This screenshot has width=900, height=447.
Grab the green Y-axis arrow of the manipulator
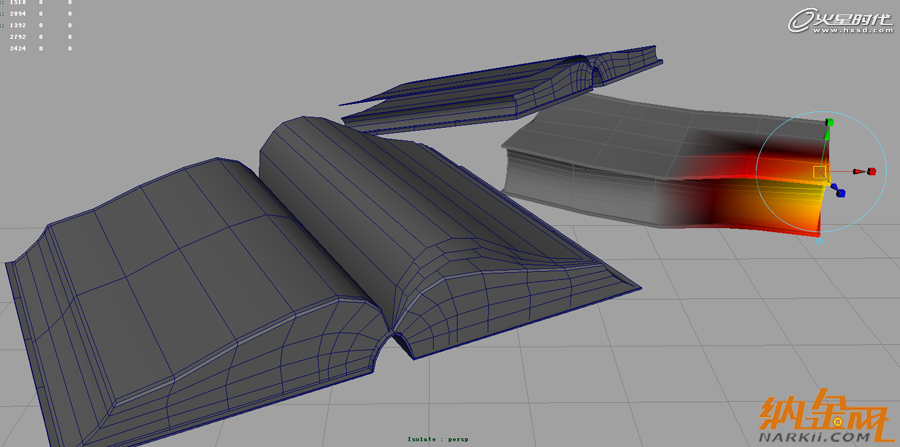pos(827,134)
